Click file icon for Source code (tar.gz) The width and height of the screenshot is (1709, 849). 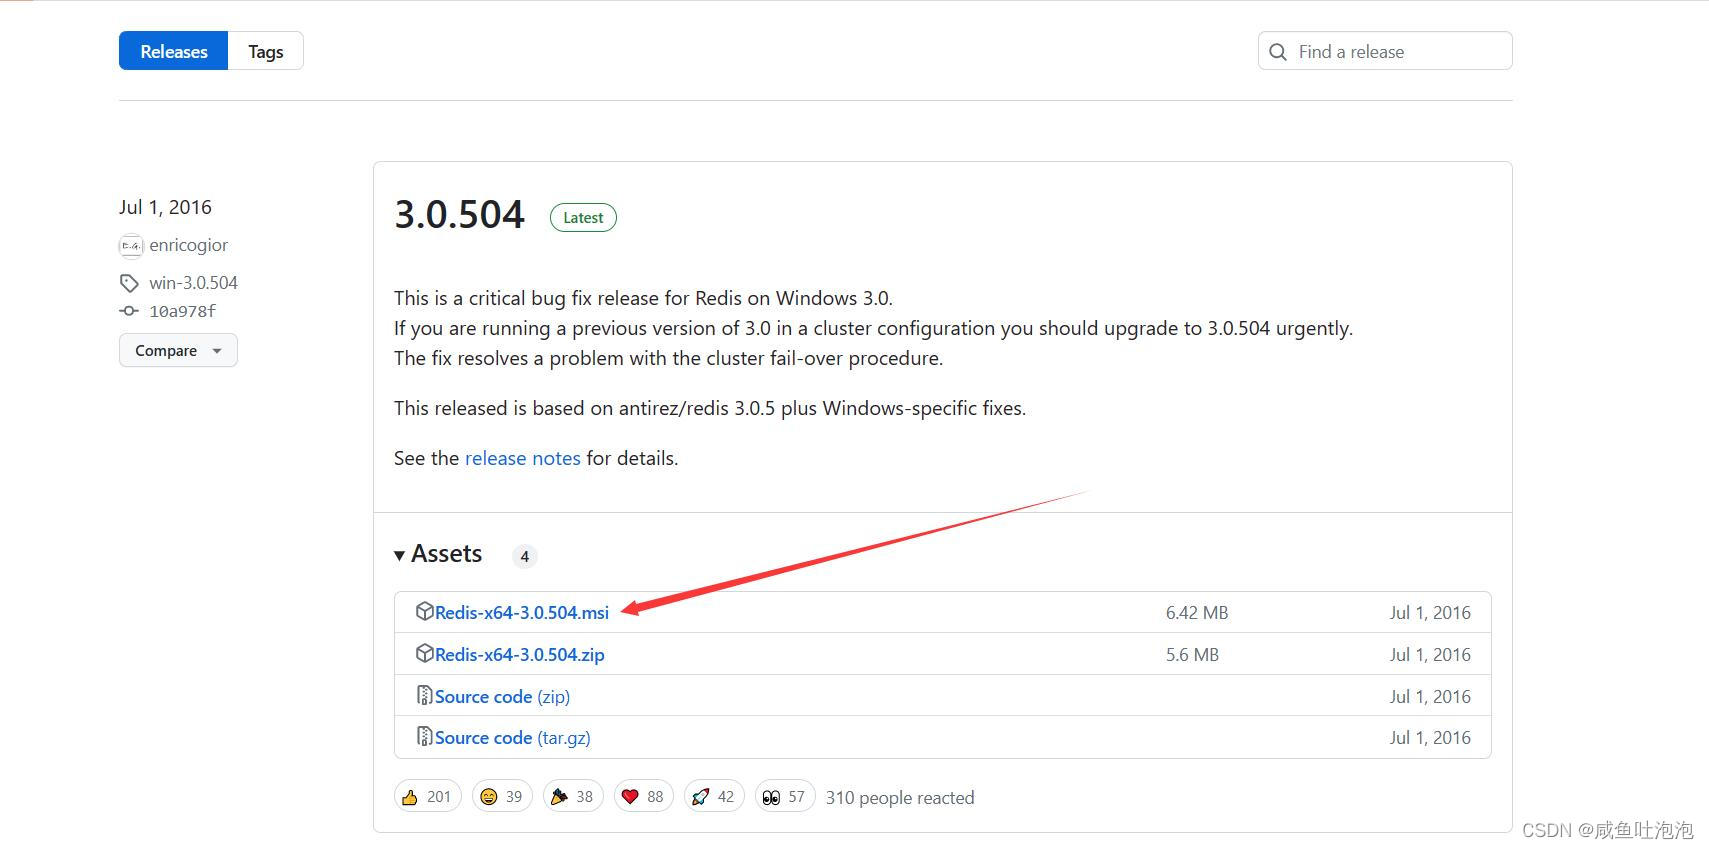(x=424, y=736)
